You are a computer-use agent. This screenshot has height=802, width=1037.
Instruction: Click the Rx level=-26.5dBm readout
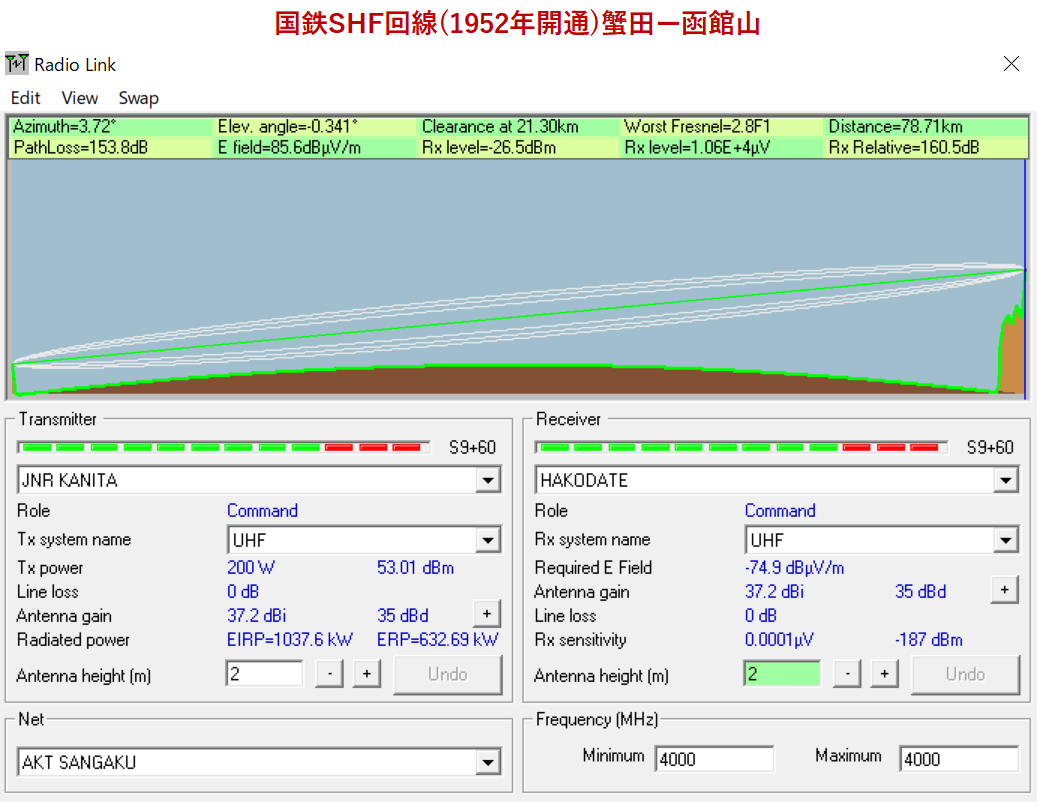[x=488, y=147]
